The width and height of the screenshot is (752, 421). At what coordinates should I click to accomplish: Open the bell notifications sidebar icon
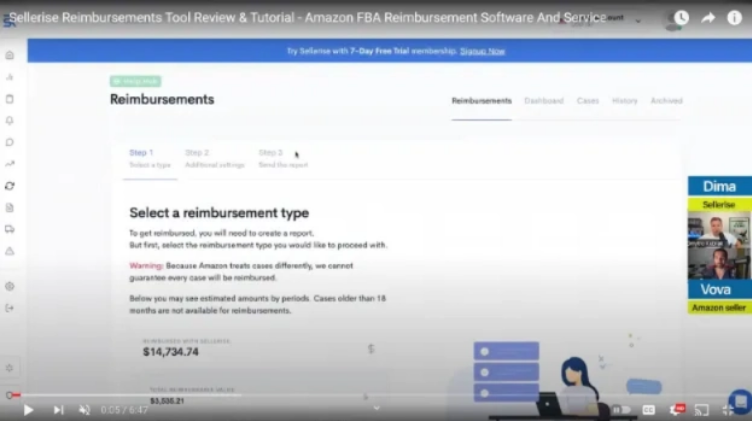(x=10, y=120)
